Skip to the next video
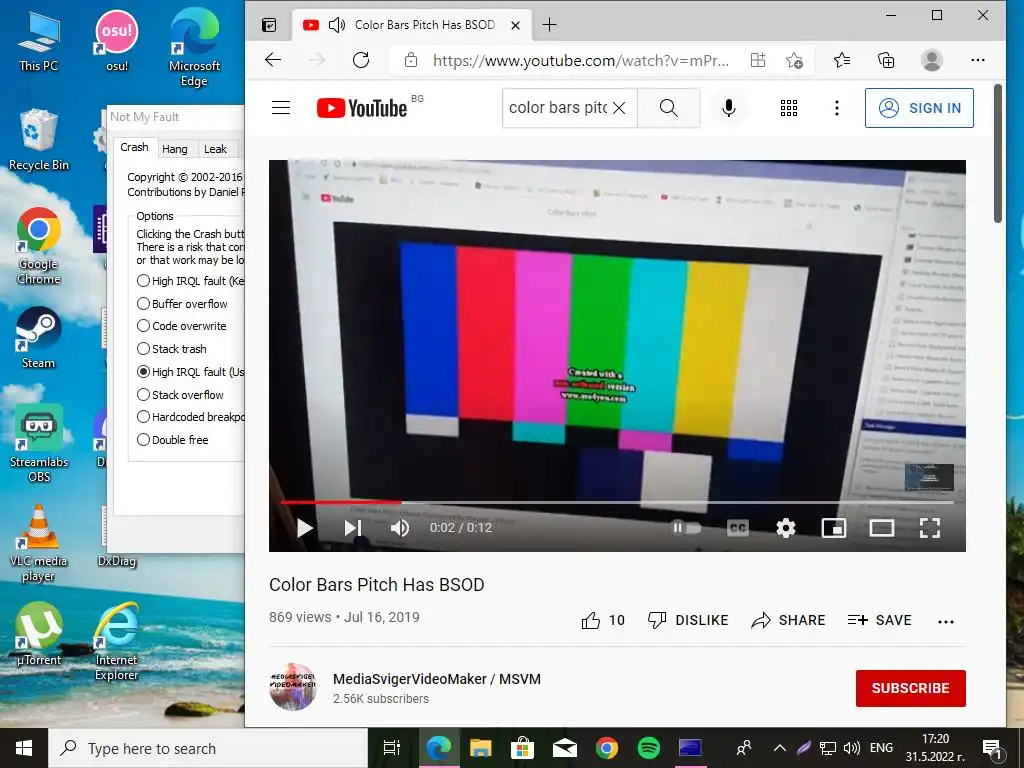Screen dimensions: 1024x768 pos(353,528)
